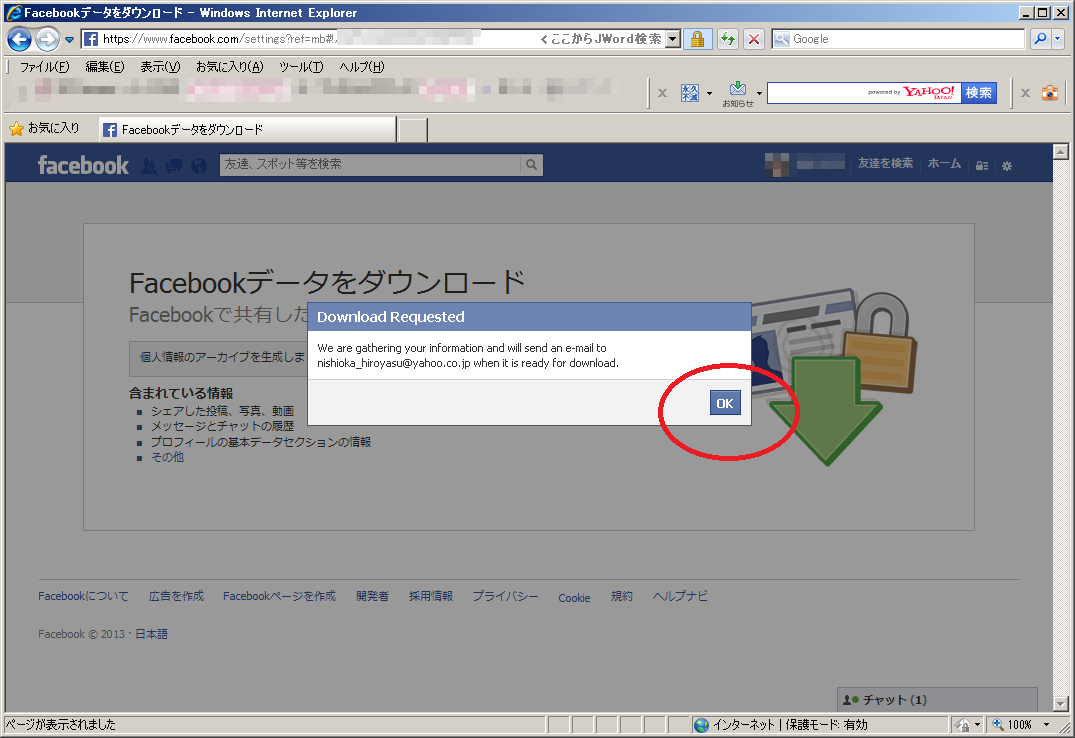Click scrollbar up arrow
Viewport: 1075px width, 738px height.
point(1061,152)
